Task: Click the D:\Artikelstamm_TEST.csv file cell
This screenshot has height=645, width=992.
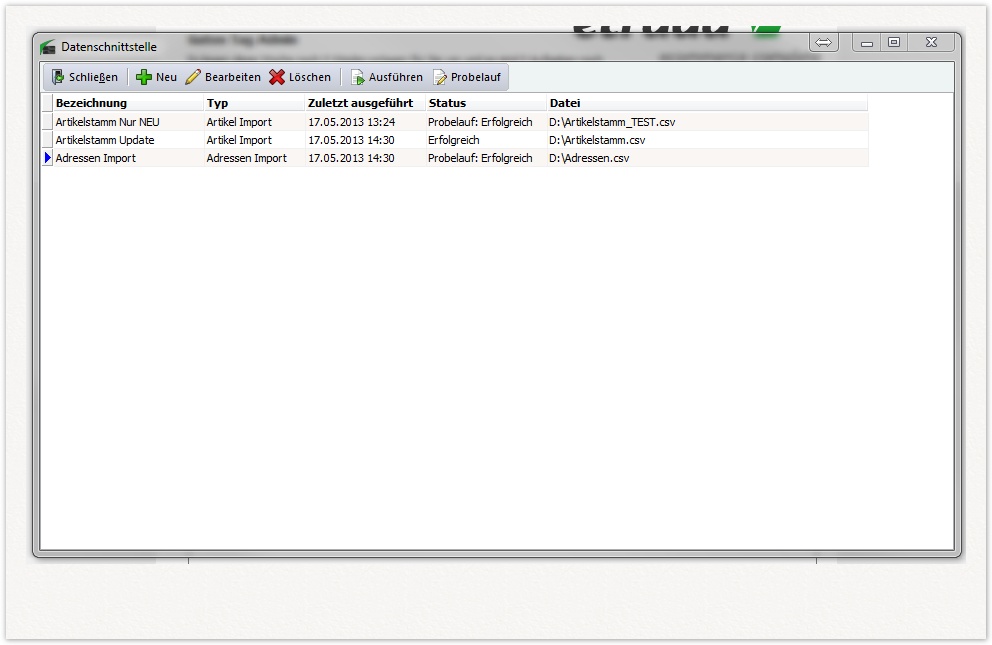Action: pyautogui.click(x=612, y=122)
